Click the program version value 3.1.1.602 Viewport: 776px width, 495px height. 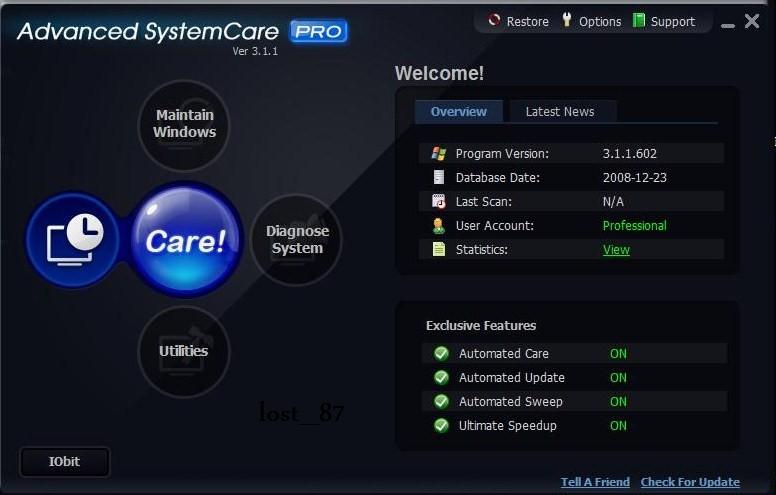(x=630, y=154)
